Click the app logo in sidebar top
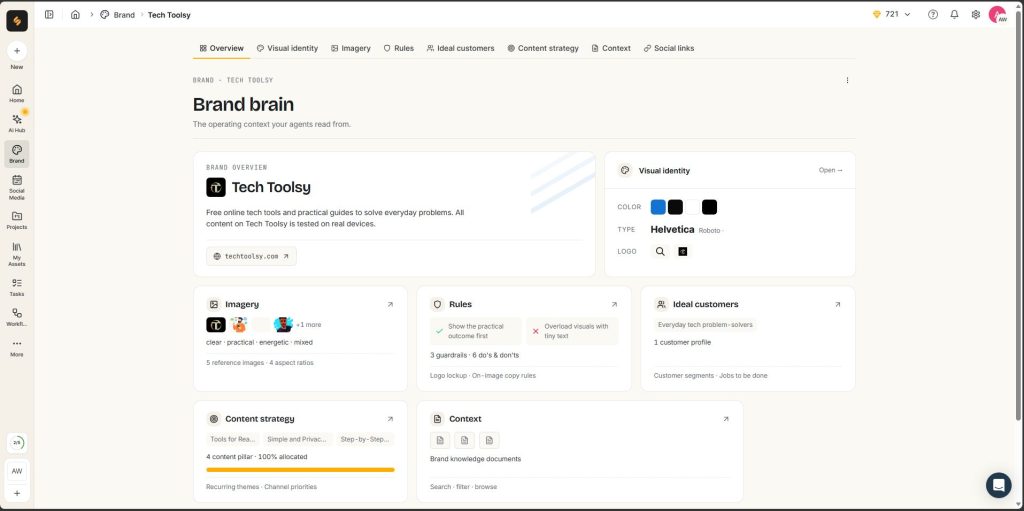Image resolution: width=1024 pixels, height=511 pixels. 17,21
